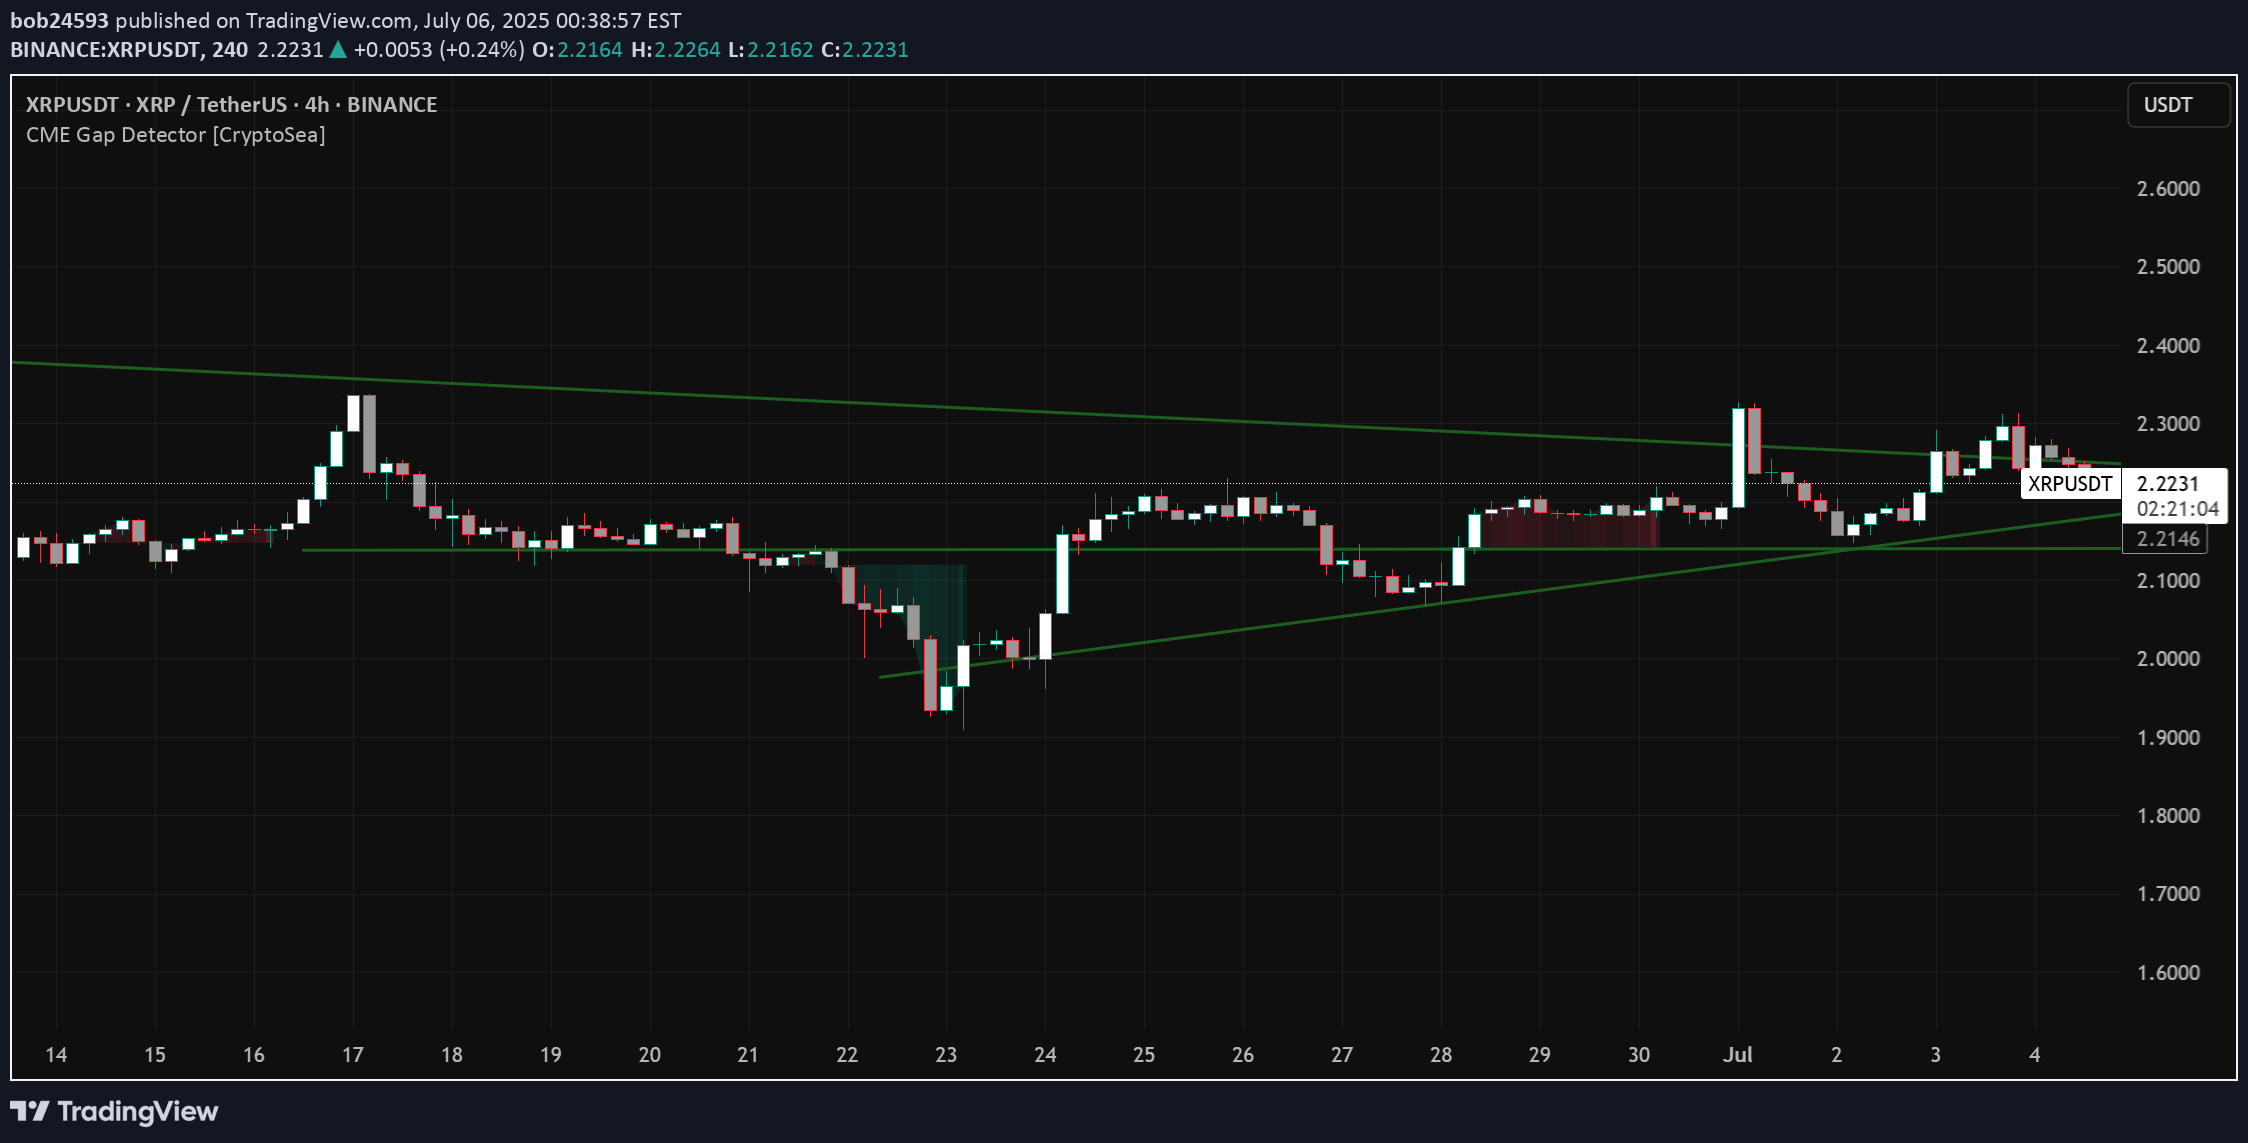Click the TradingView logo in the bottom-left corner
Image resolution: width=2248 pixels, height=1143 pixels.
115,1111
